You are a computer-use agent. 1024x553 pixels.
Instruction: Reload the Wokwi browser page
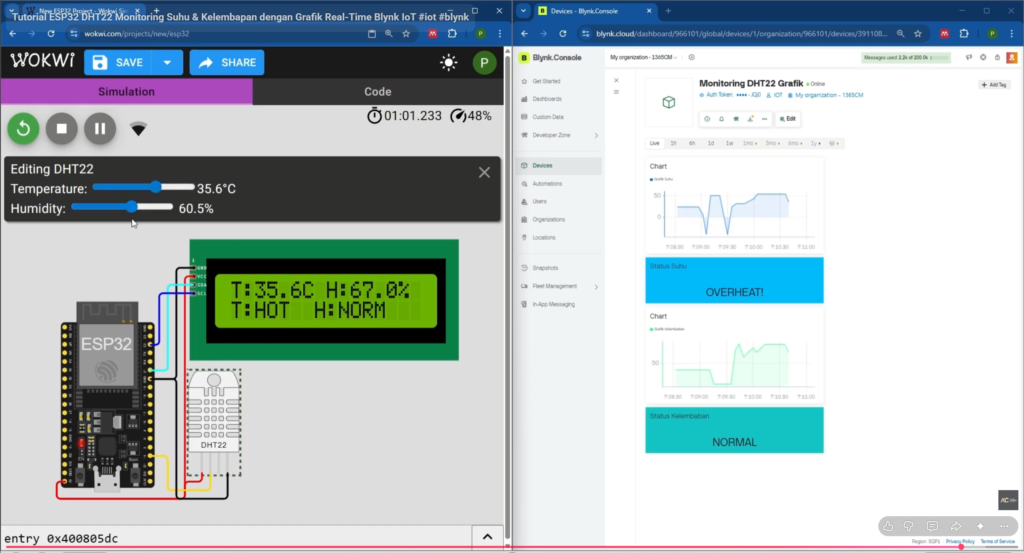51,33
